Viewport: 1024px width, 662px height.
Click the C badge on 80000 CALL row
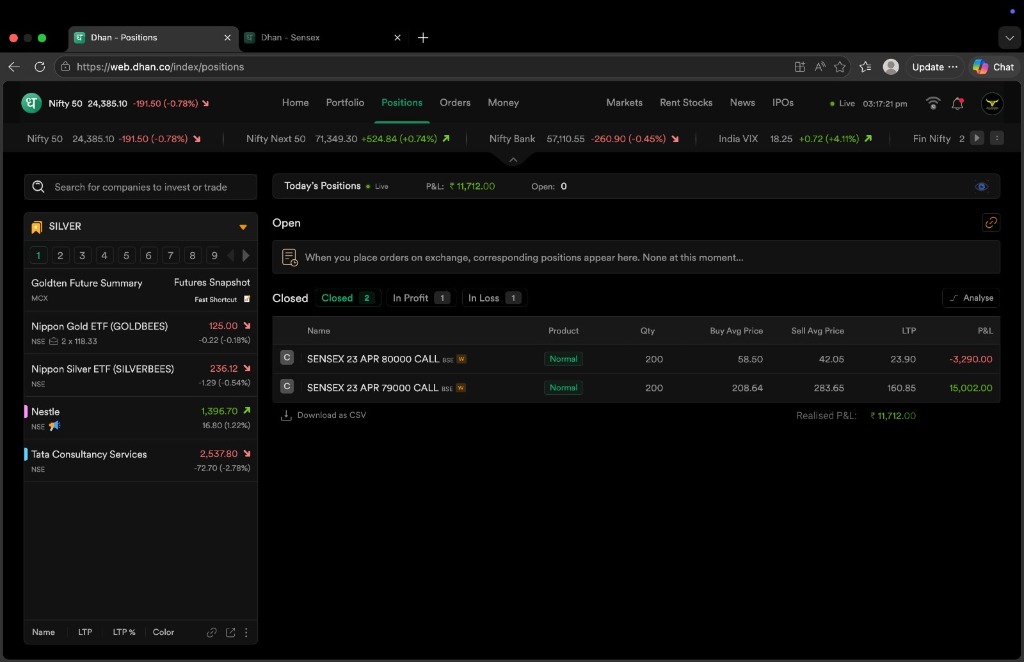(287, 358)
